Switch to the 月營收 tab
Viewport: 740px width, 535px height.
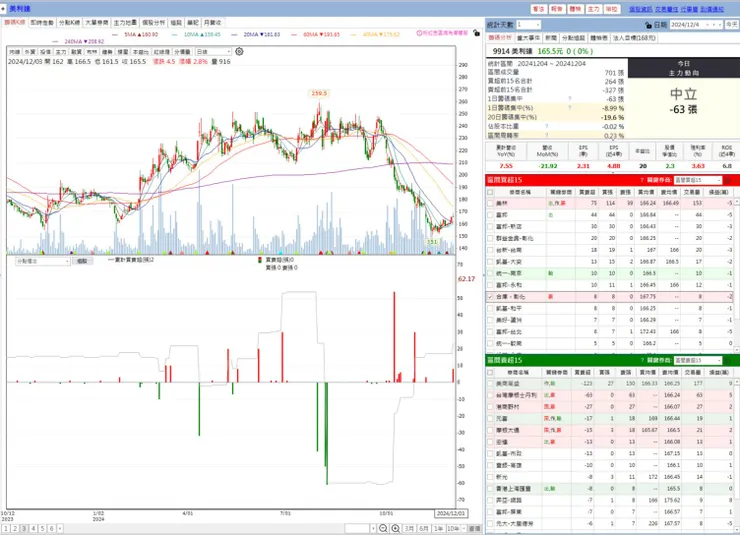(x=212, y=23)
